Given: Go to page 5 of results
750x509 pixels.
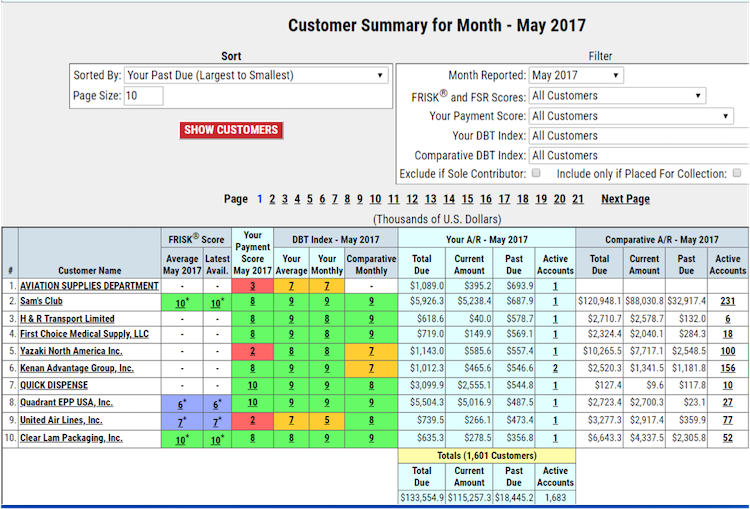Looking at the screenshot, I should [x=309, y=199].
